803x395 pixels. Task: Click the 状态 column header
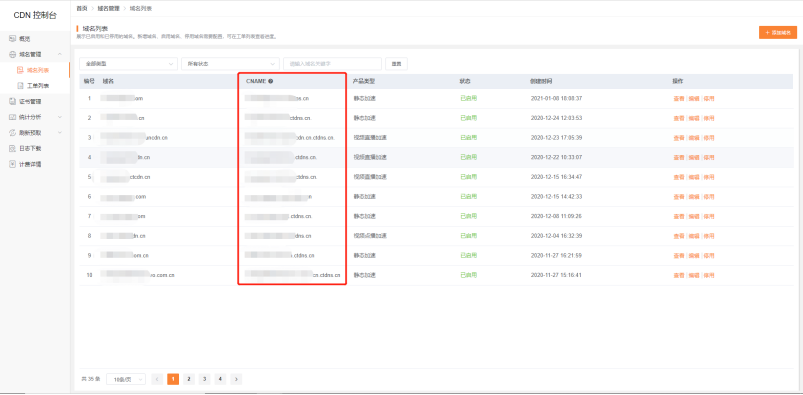[x=465, y=81]
